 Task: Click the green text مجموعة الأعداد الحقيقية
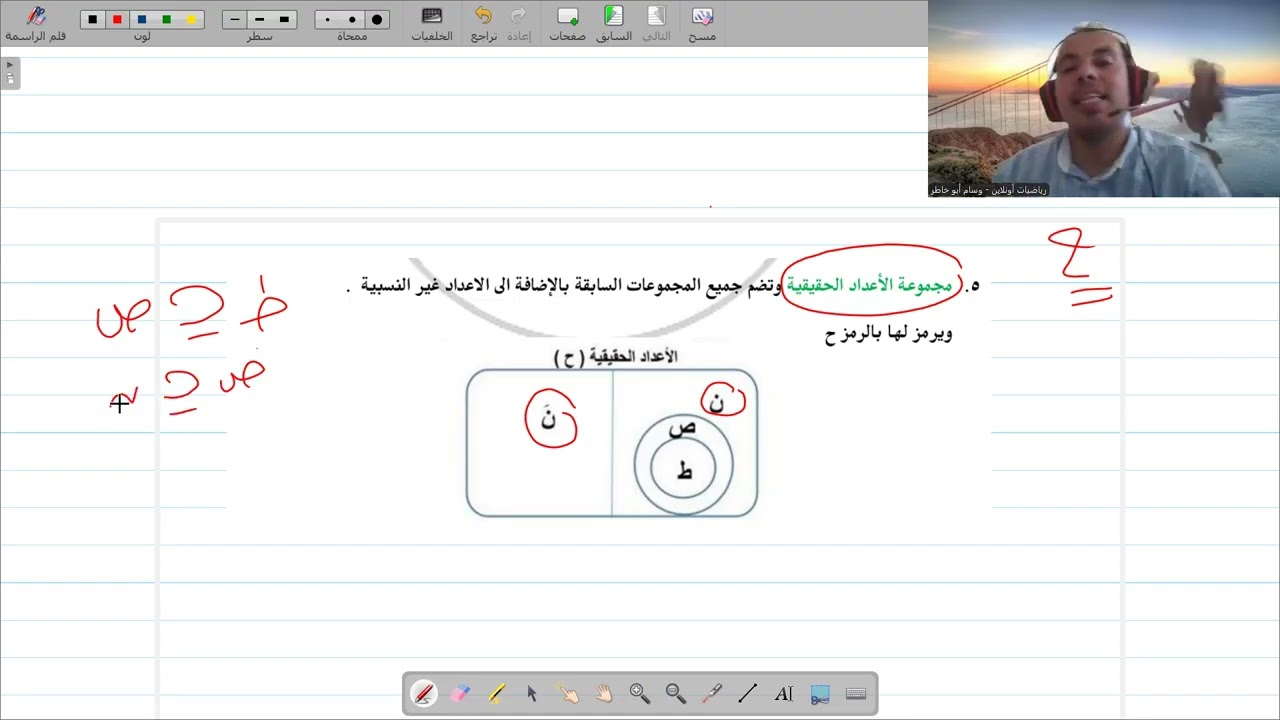tap(870, 285)
